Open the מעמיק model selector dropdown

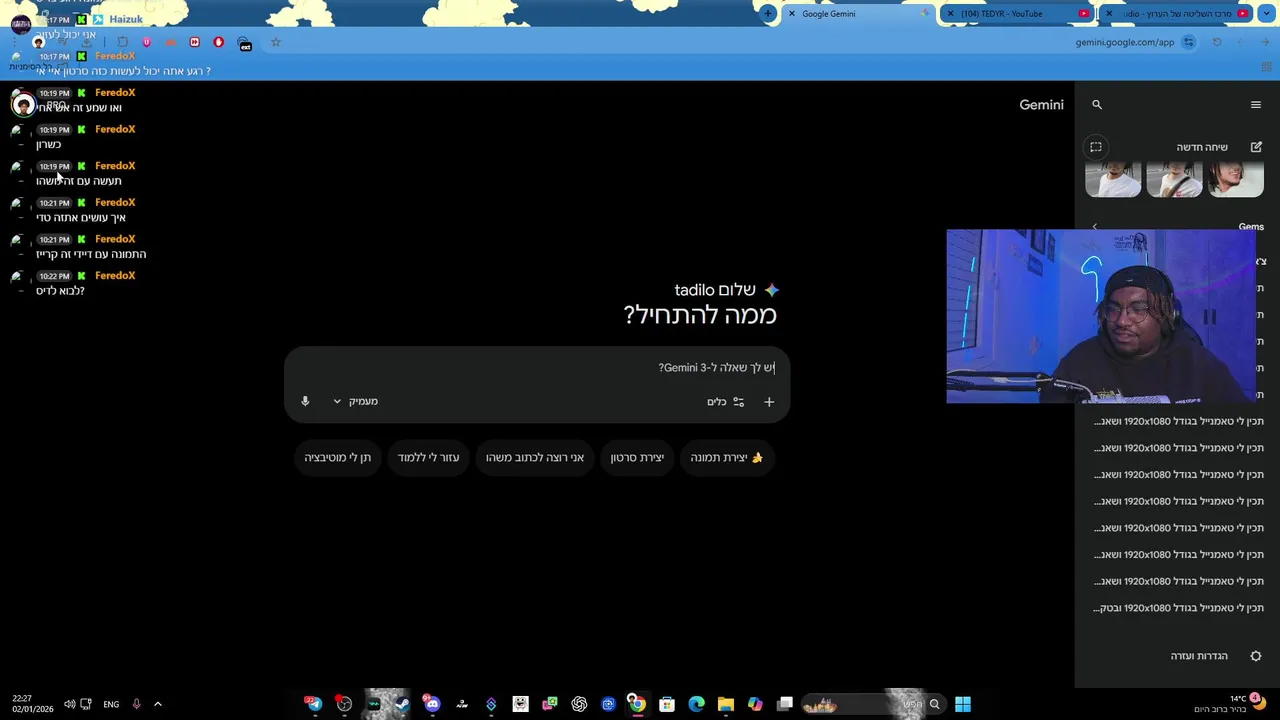[x=355, y=402]
